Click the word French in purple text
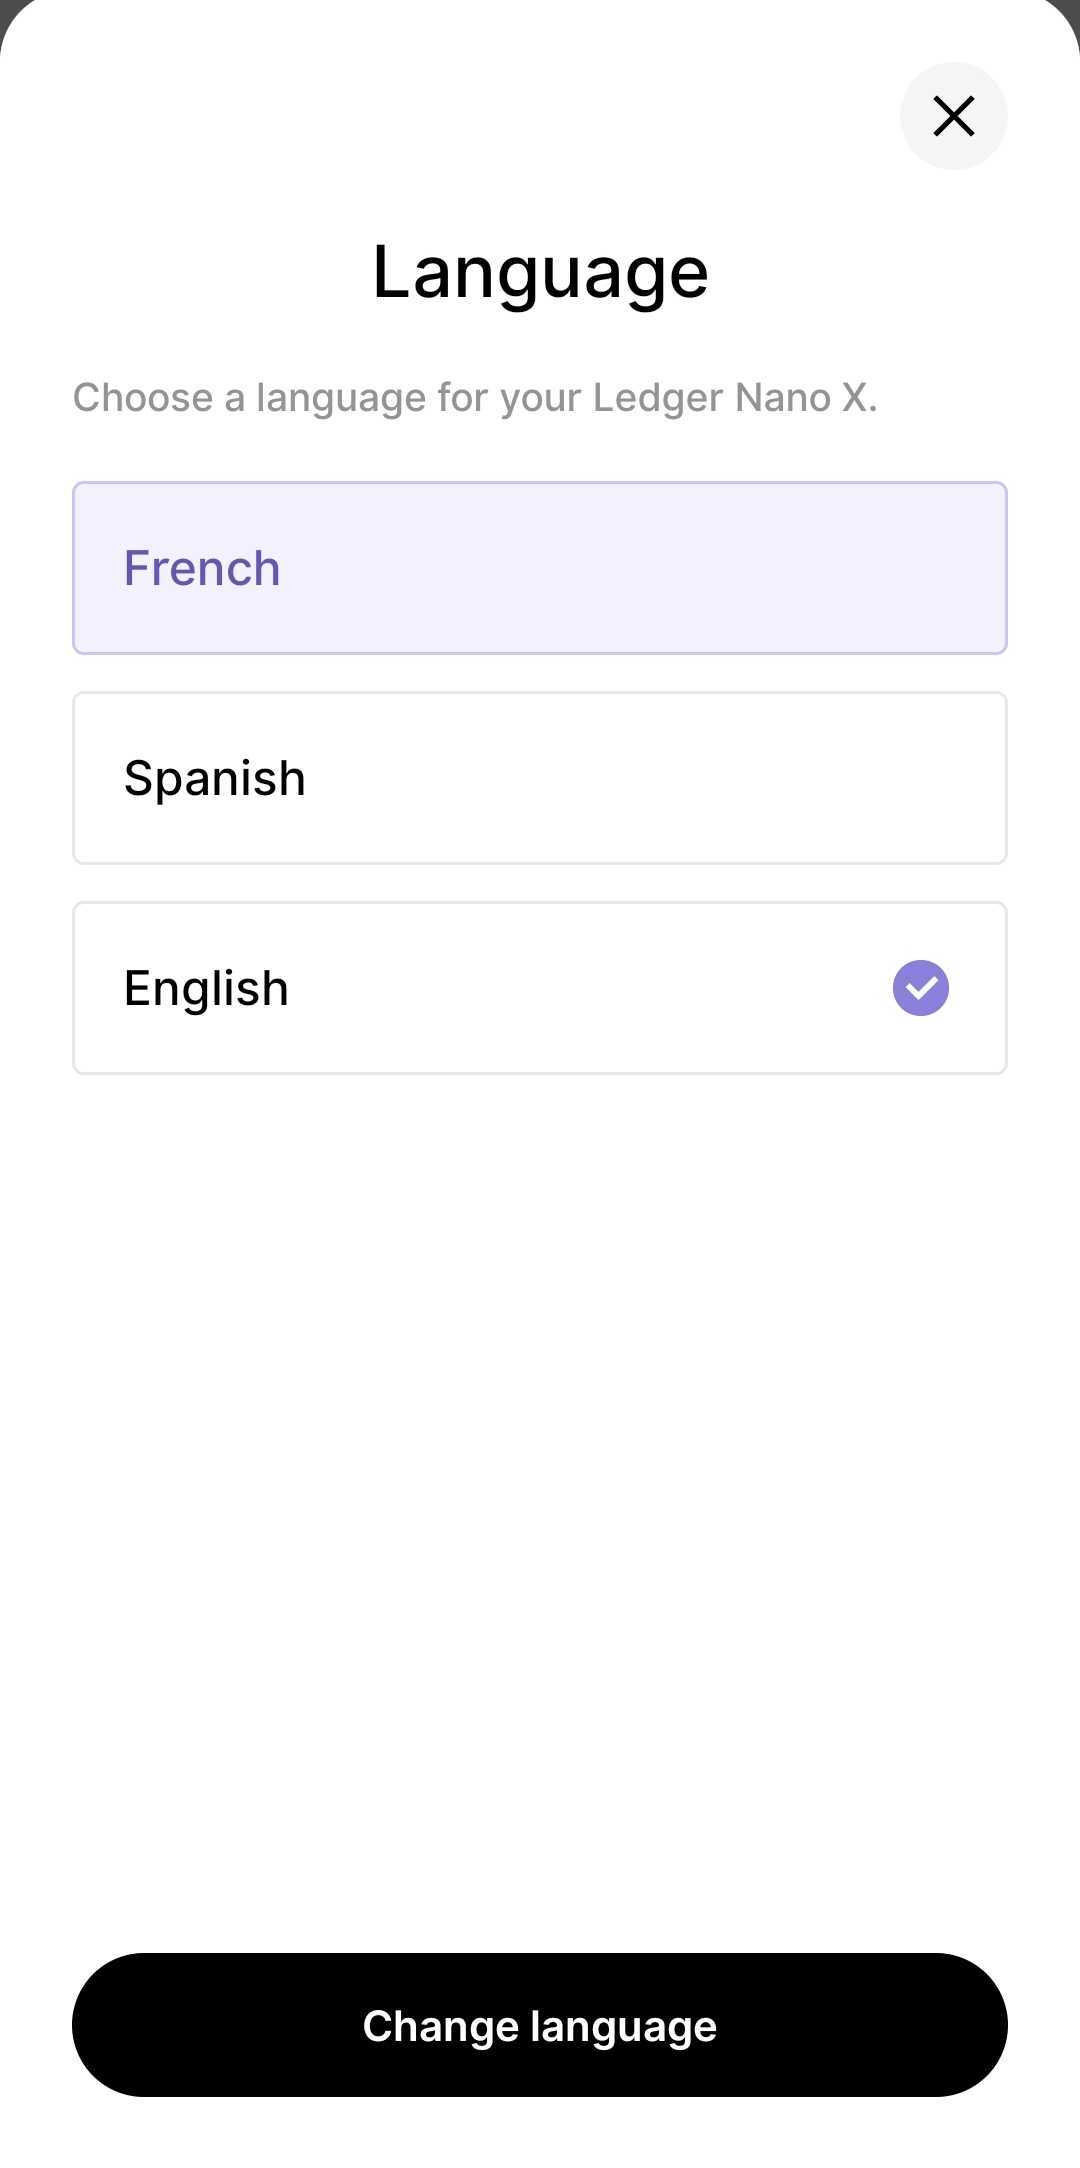Viewport: 1080px width, 2168px height. (202, 568)
